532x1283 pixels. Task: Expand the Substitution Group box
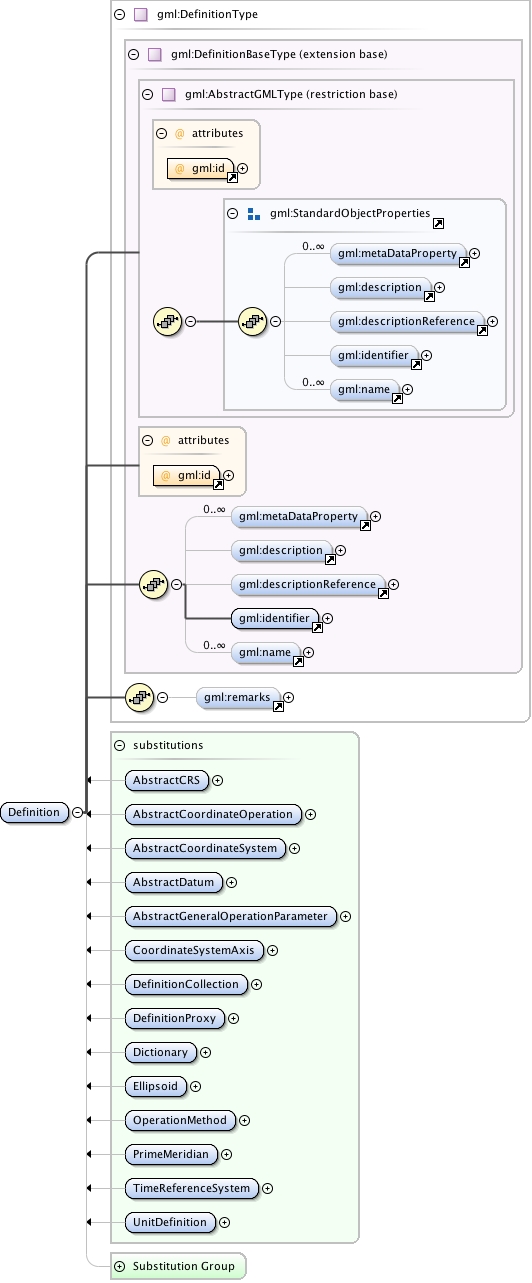coord(120,1266)
